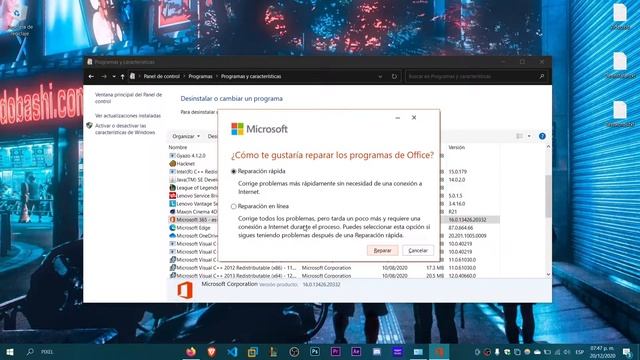Click the Reparar button
This screenshot has width=640, height=360.
[x=382, y=250]
